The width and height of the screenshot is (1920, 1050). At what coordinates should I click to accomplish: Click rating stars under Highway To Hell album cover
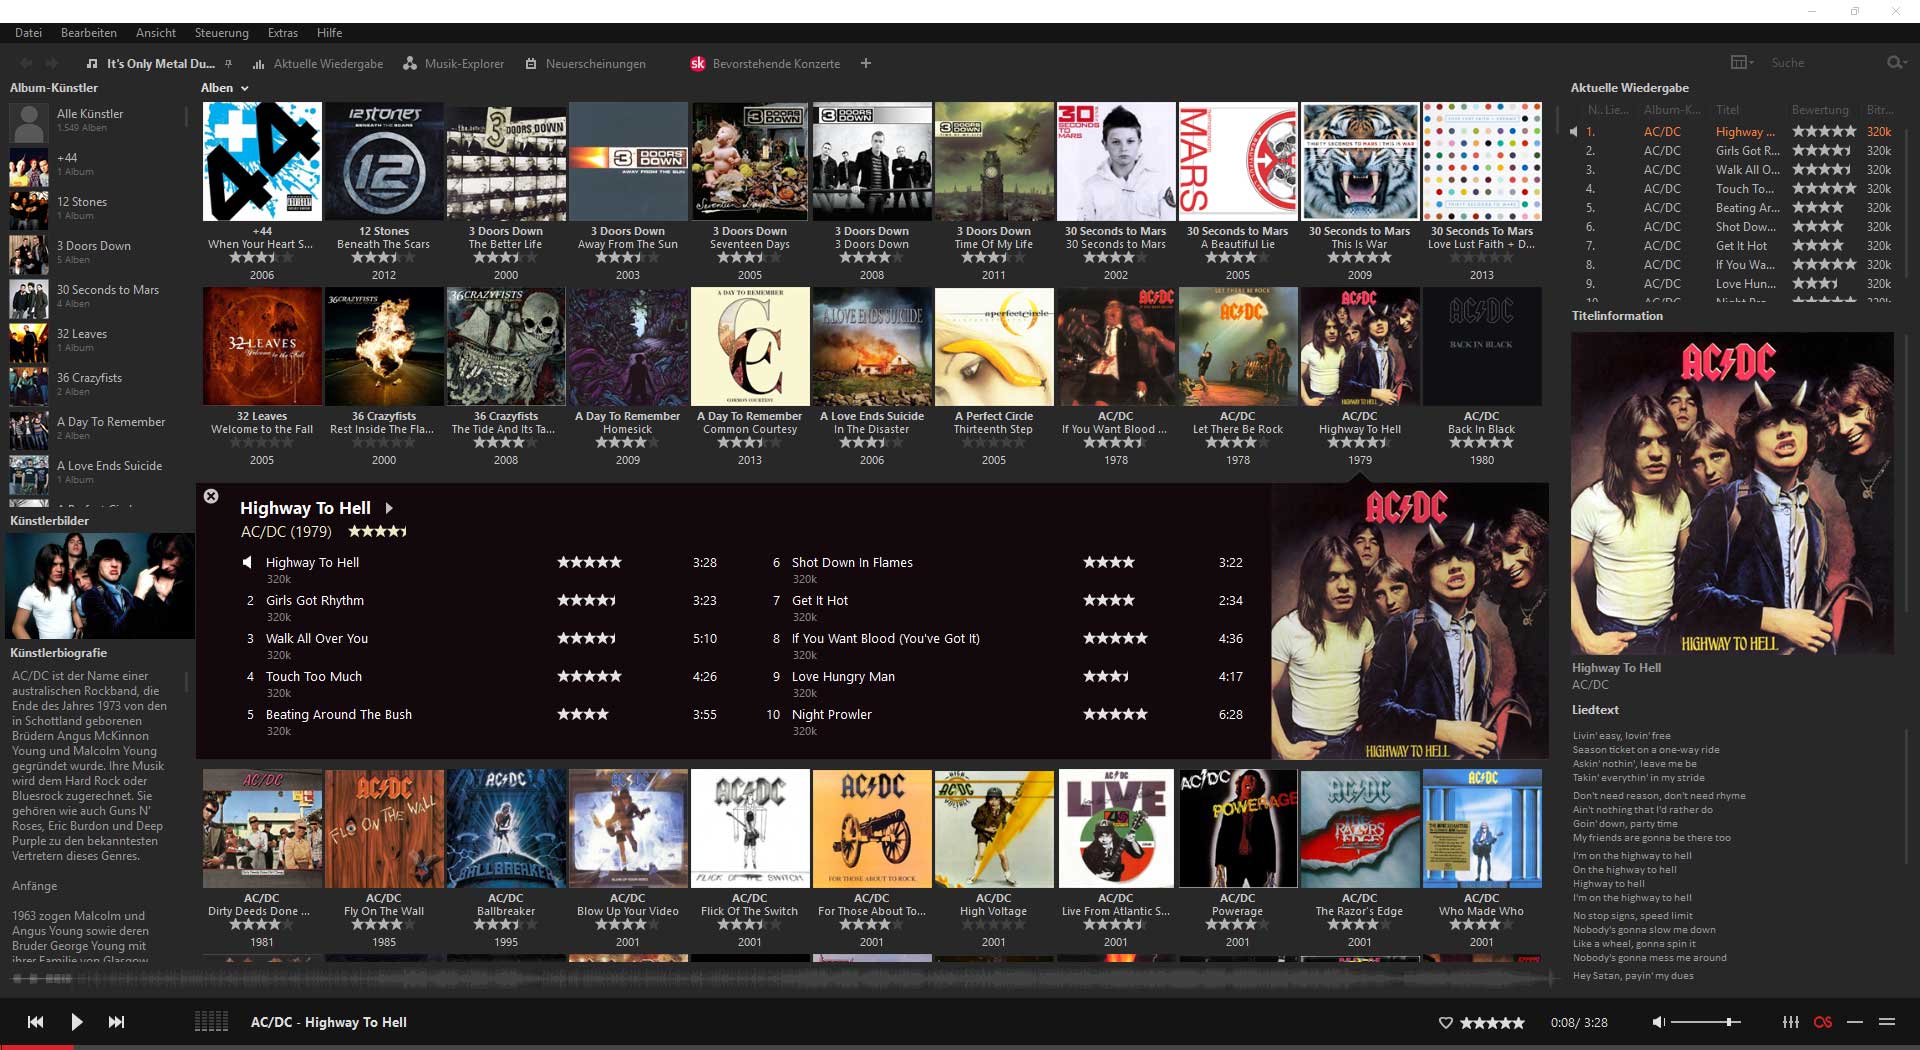click(x=1359, y=442)
